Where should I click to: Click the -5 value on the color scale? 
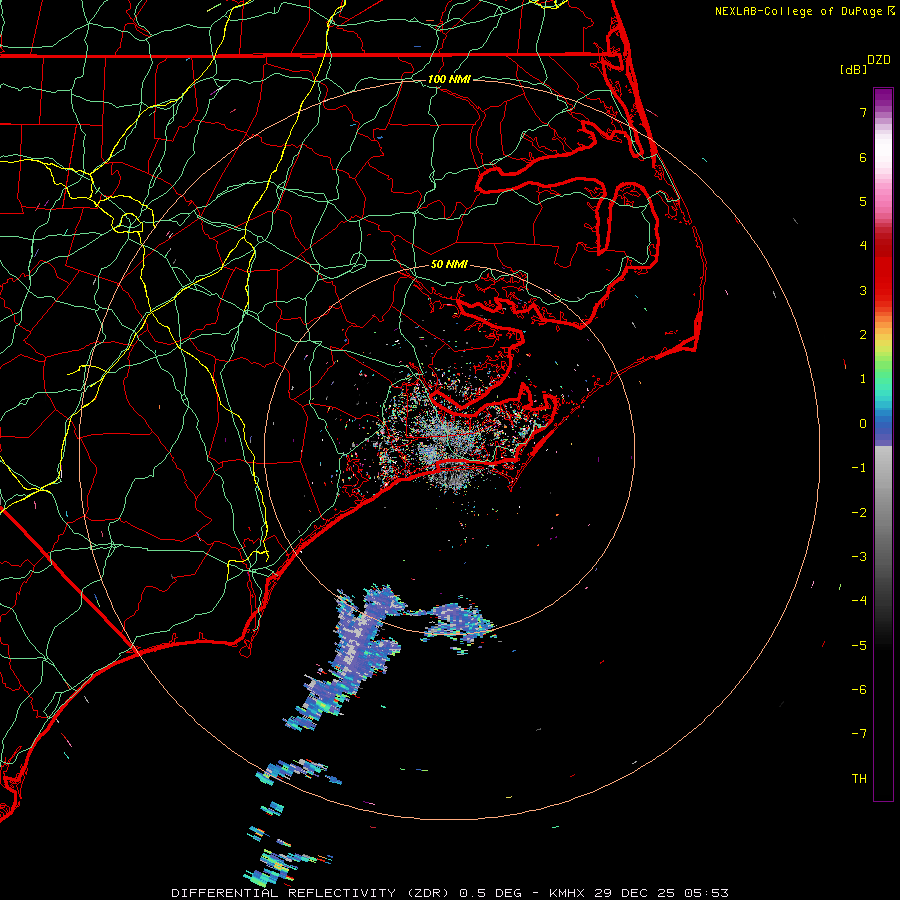[x=859, y=646]
